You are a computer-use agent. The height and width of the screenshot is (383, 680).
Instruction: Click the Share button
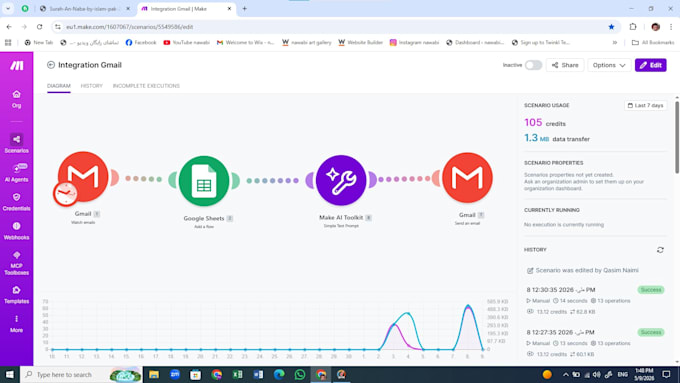[565, 65]
